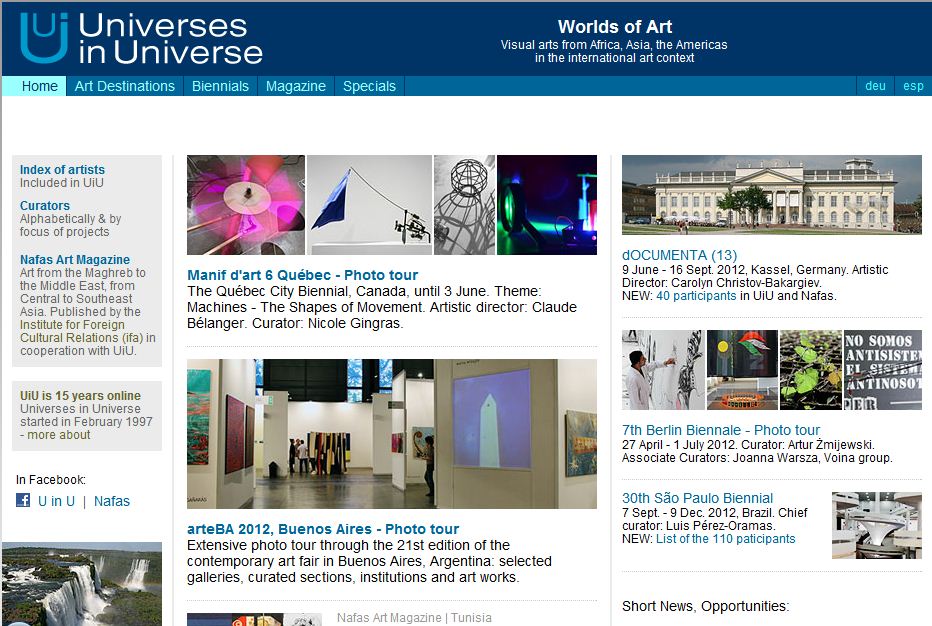Click the Facebook icon

[x=23, y=500]
